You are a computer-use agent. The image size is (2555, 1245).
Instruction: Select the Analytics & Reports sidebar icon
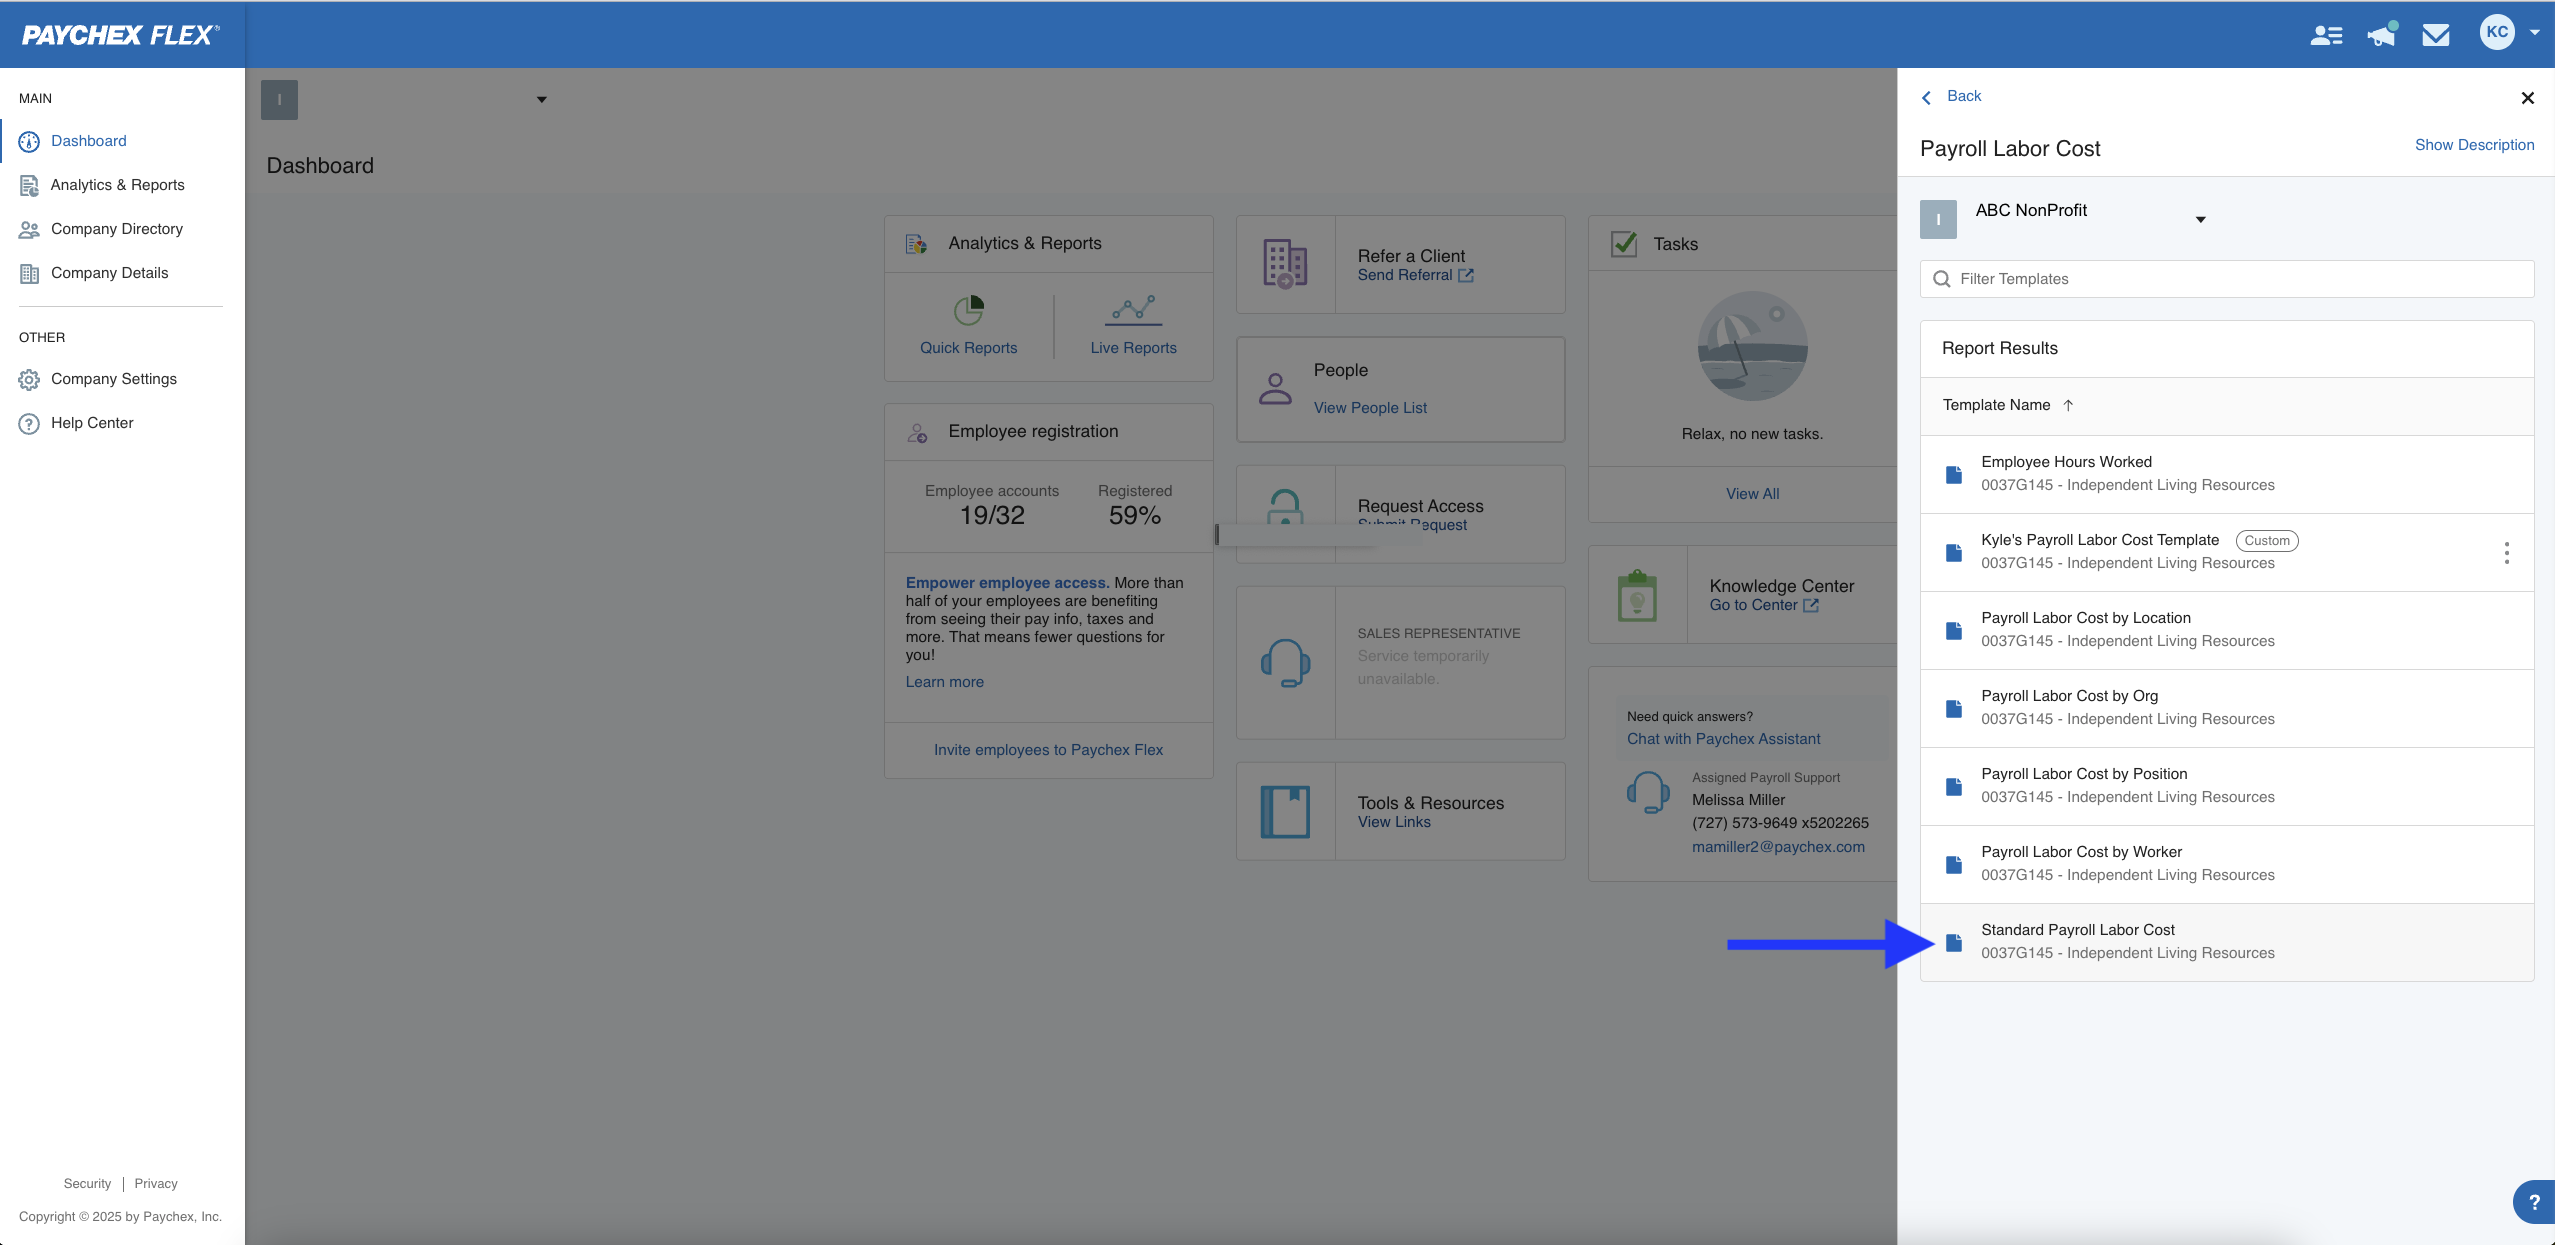(30, 185)
